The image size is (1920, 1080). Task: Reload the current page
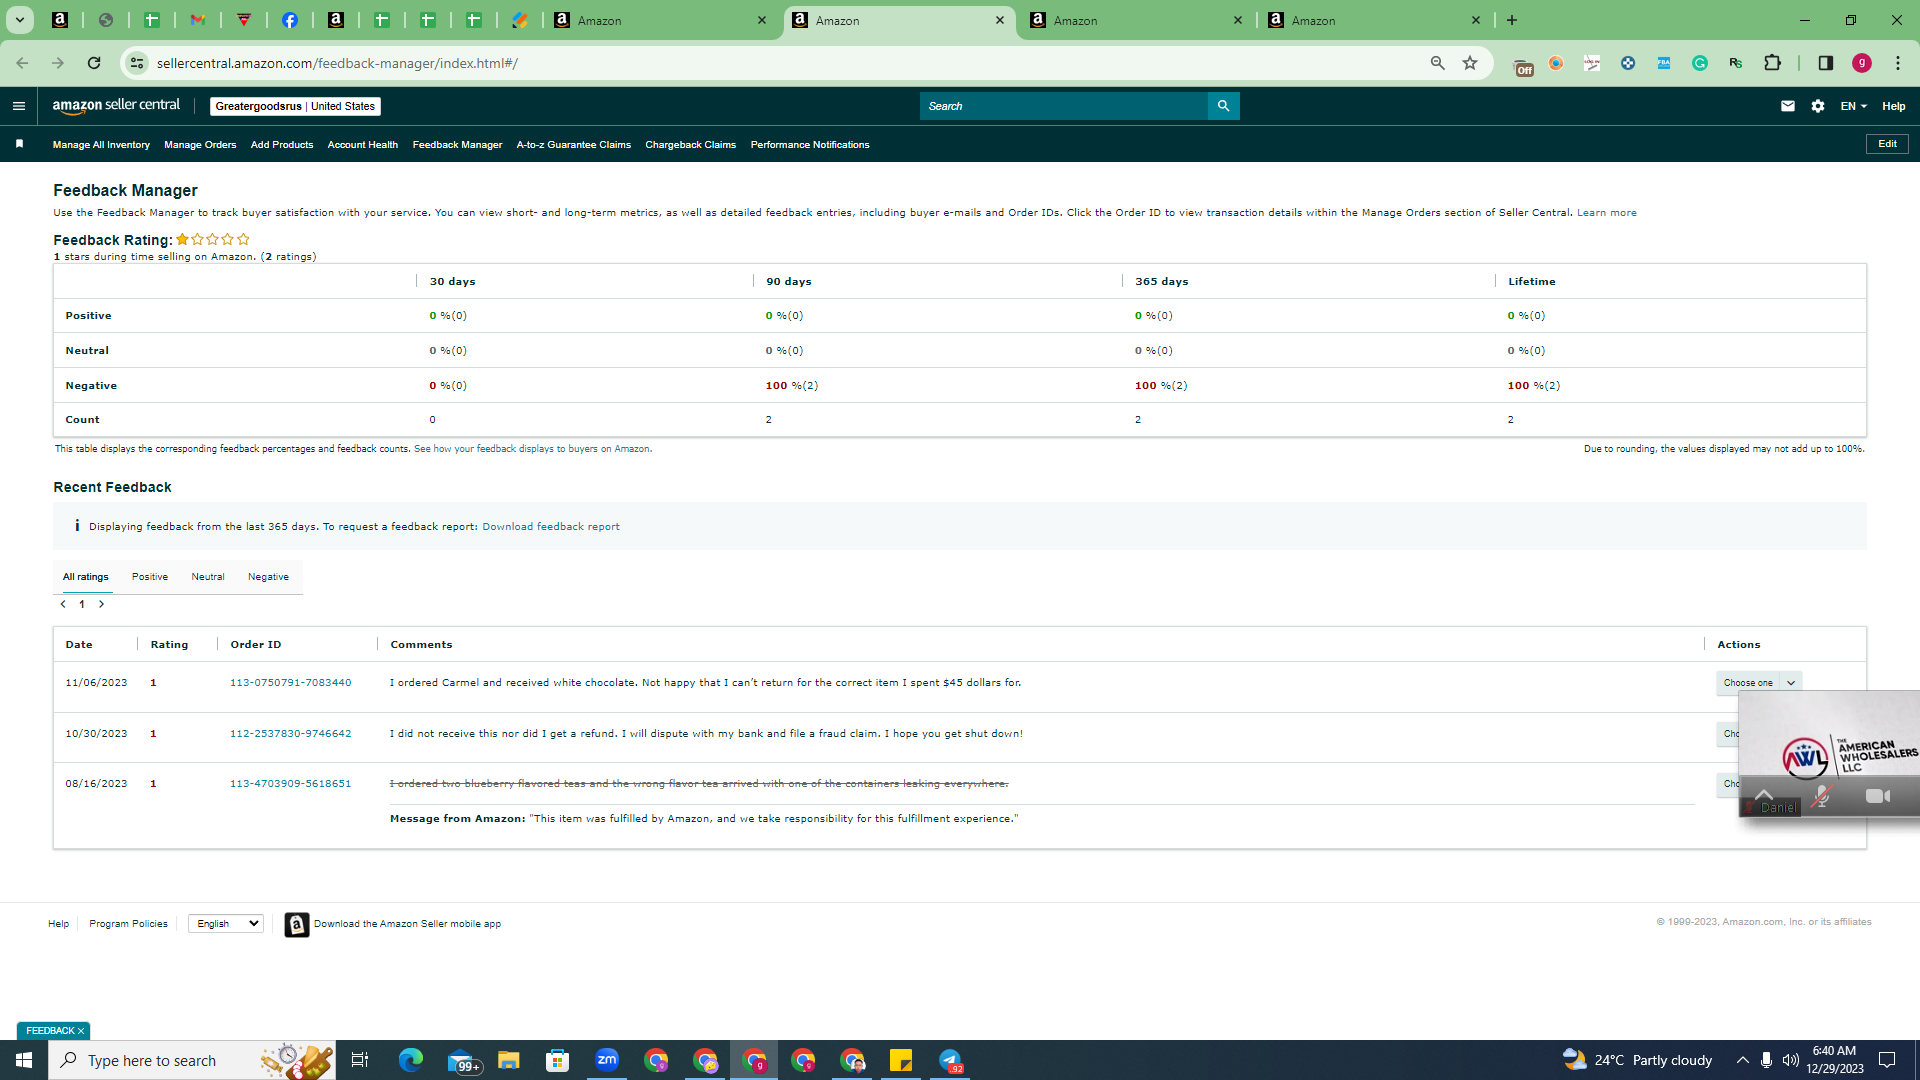click(94, 63)
